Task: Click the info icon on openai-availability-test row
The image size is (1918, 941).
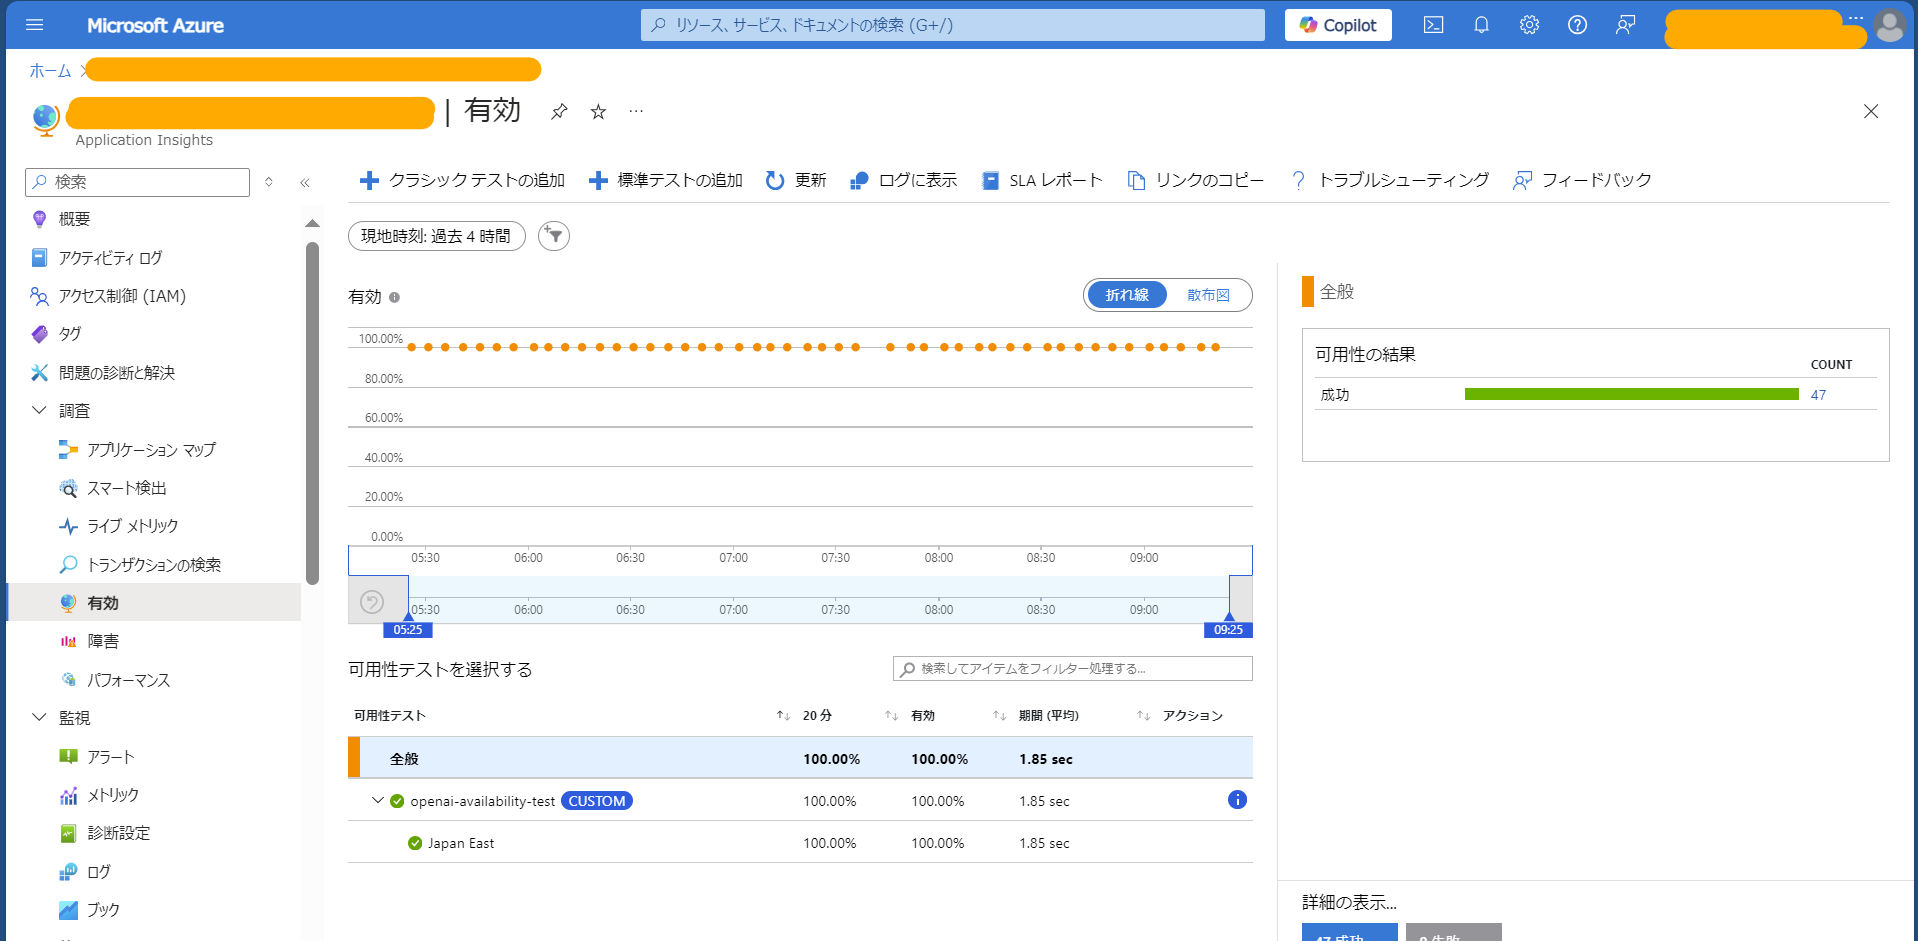Action: coord(1237,800)
